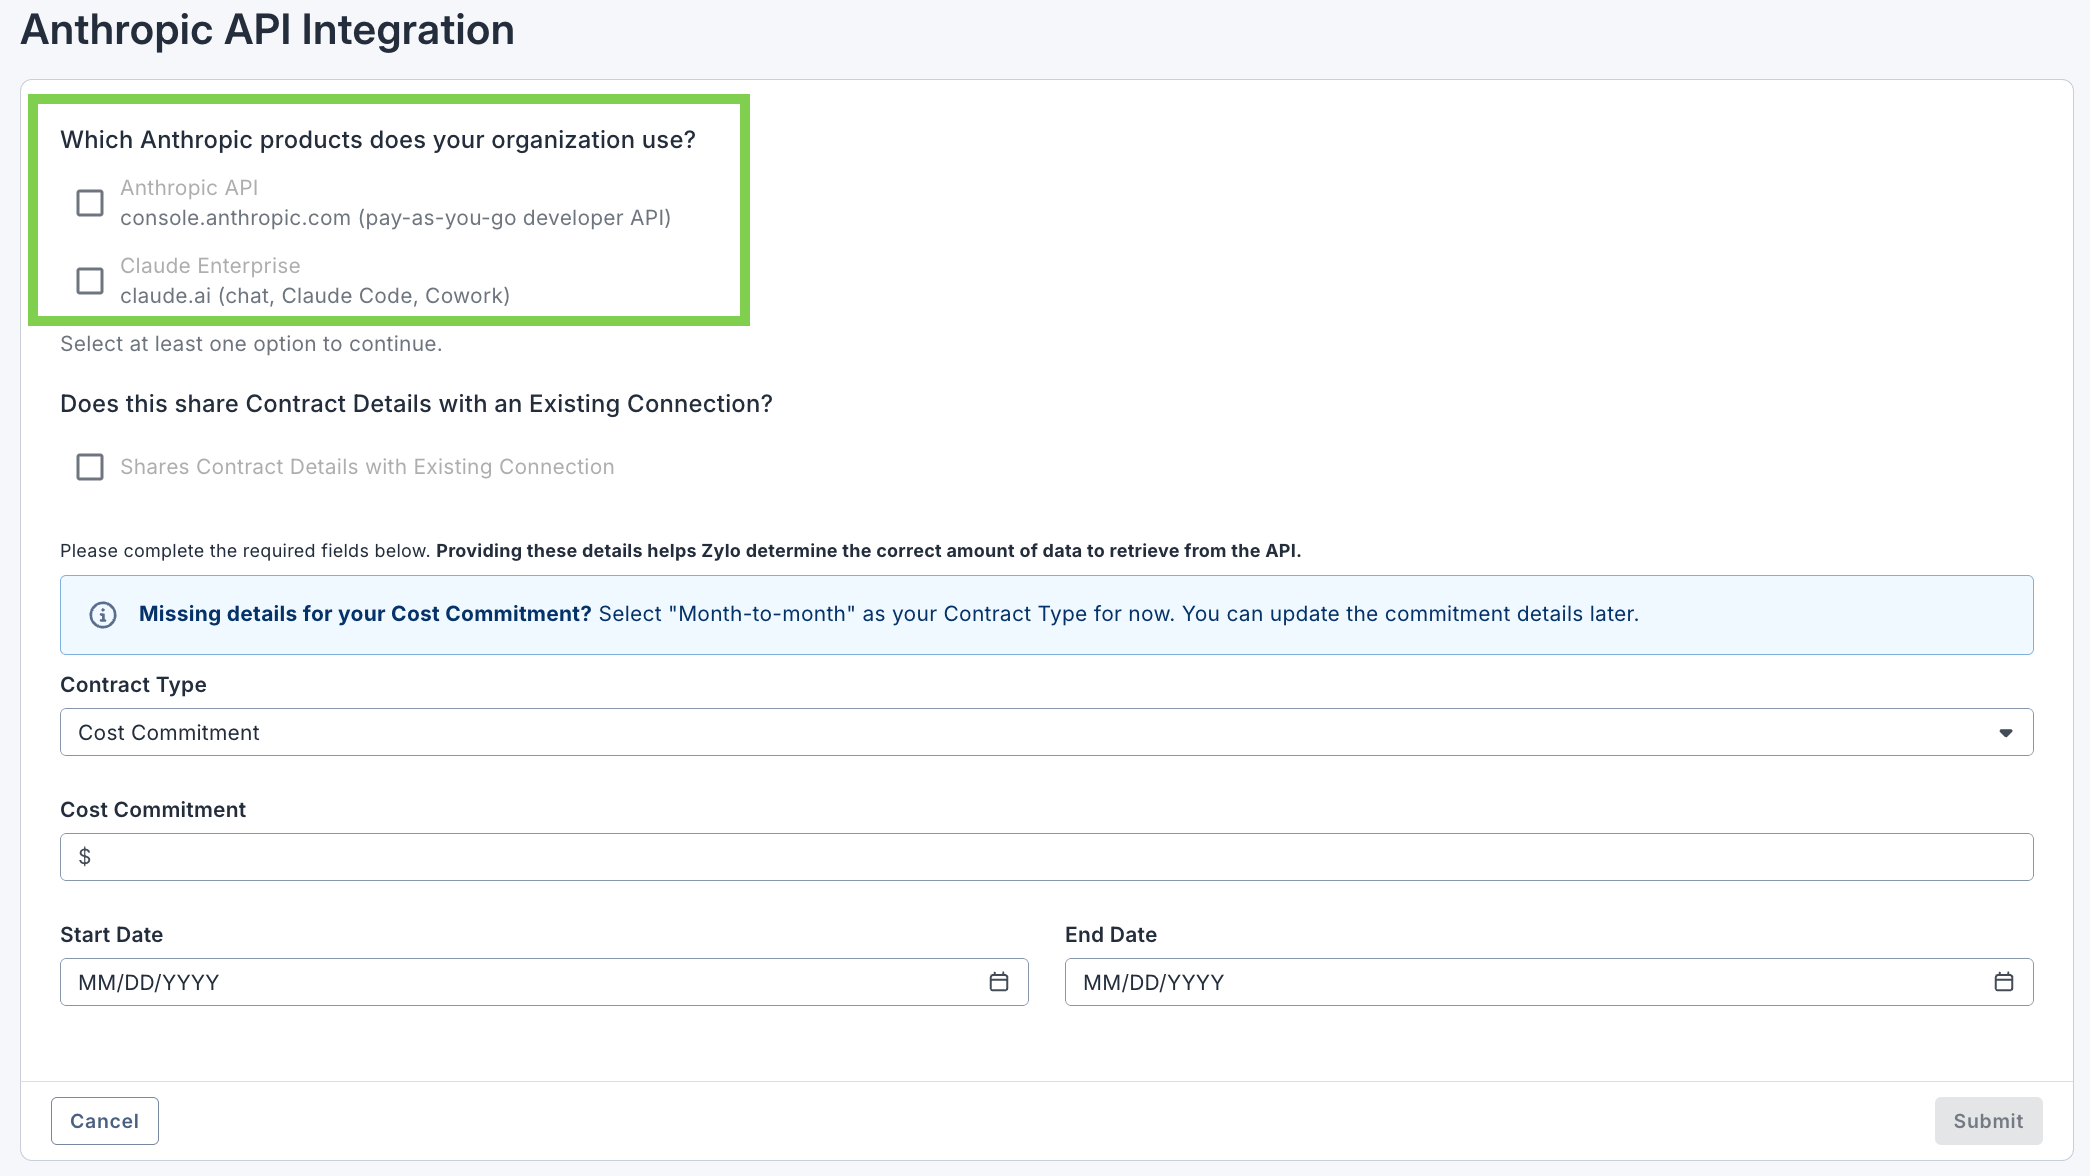Image resolution: width=2090 pixels, height=1176 pixels.
Task: Check the Anthropic API product checkbox
Action: (90, 203)
